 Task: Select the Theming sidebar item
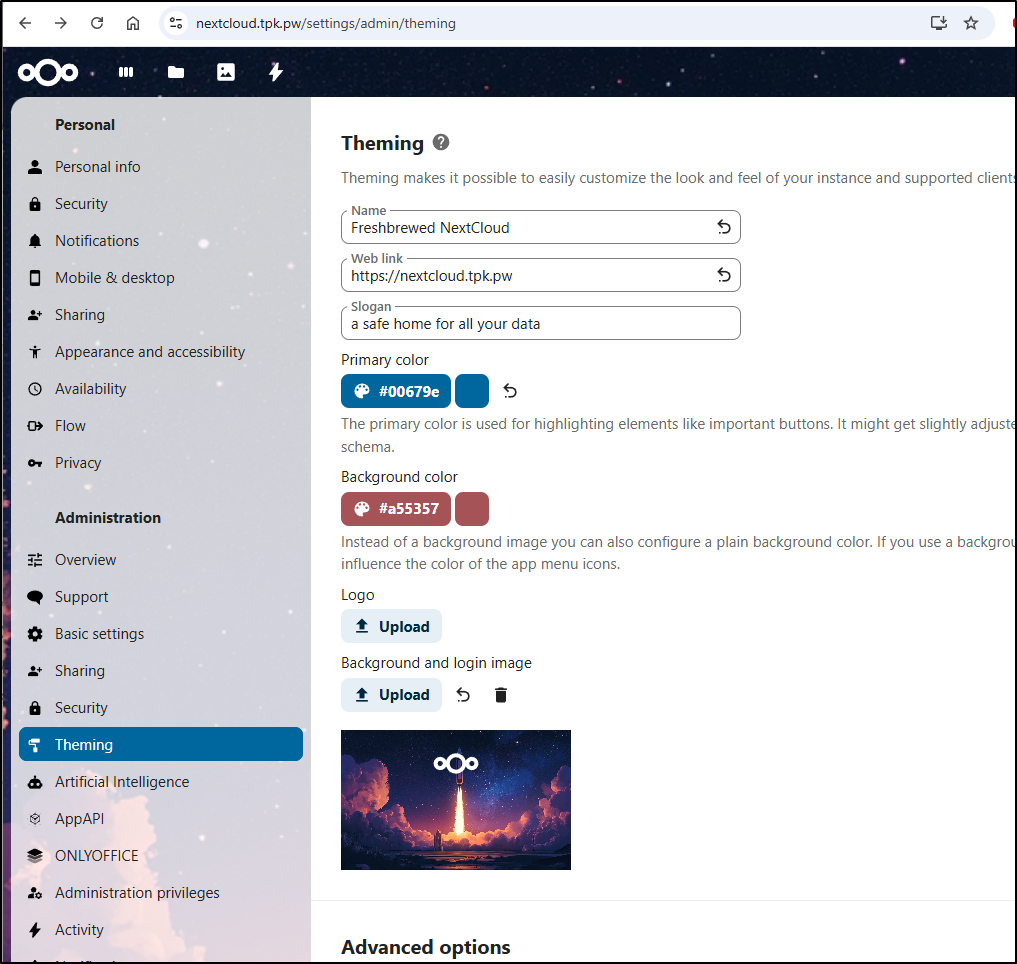point(161,744)
